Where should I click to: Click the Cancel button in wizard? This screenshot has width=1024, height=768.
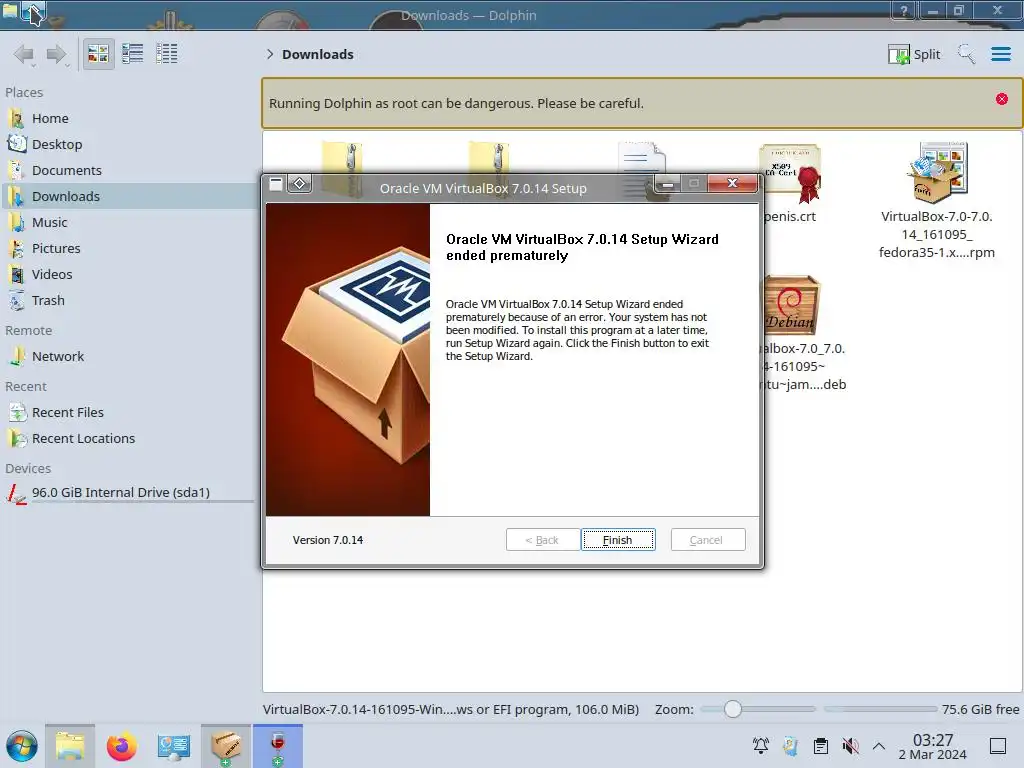[708, 540]
